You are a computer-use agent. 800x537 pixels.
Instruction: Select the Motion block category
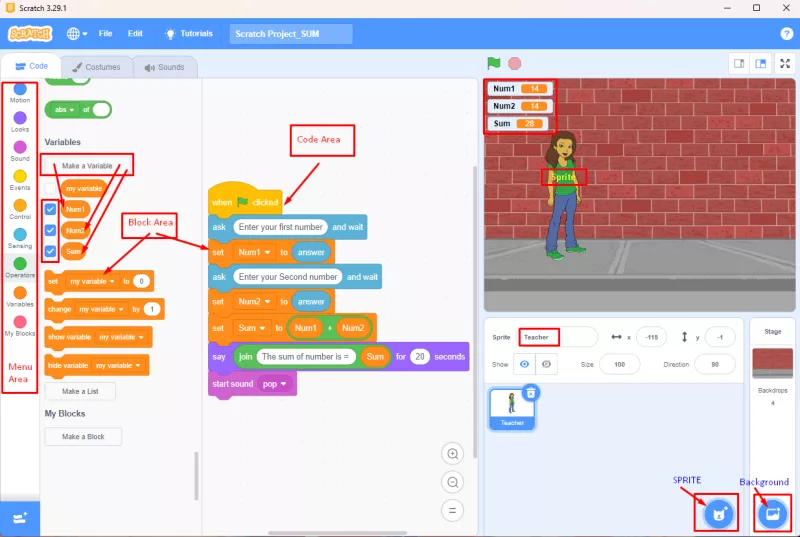tap(20, 93)
